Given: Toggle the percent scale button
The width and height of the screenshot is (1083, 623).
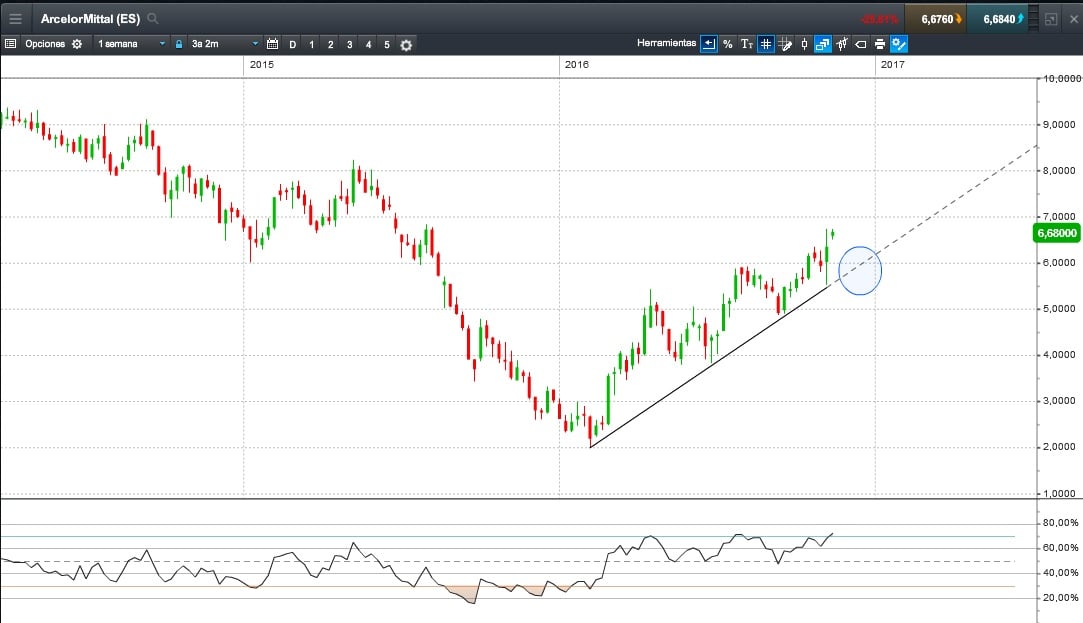Looking at the screenshot, I should [x=727, y=44].
